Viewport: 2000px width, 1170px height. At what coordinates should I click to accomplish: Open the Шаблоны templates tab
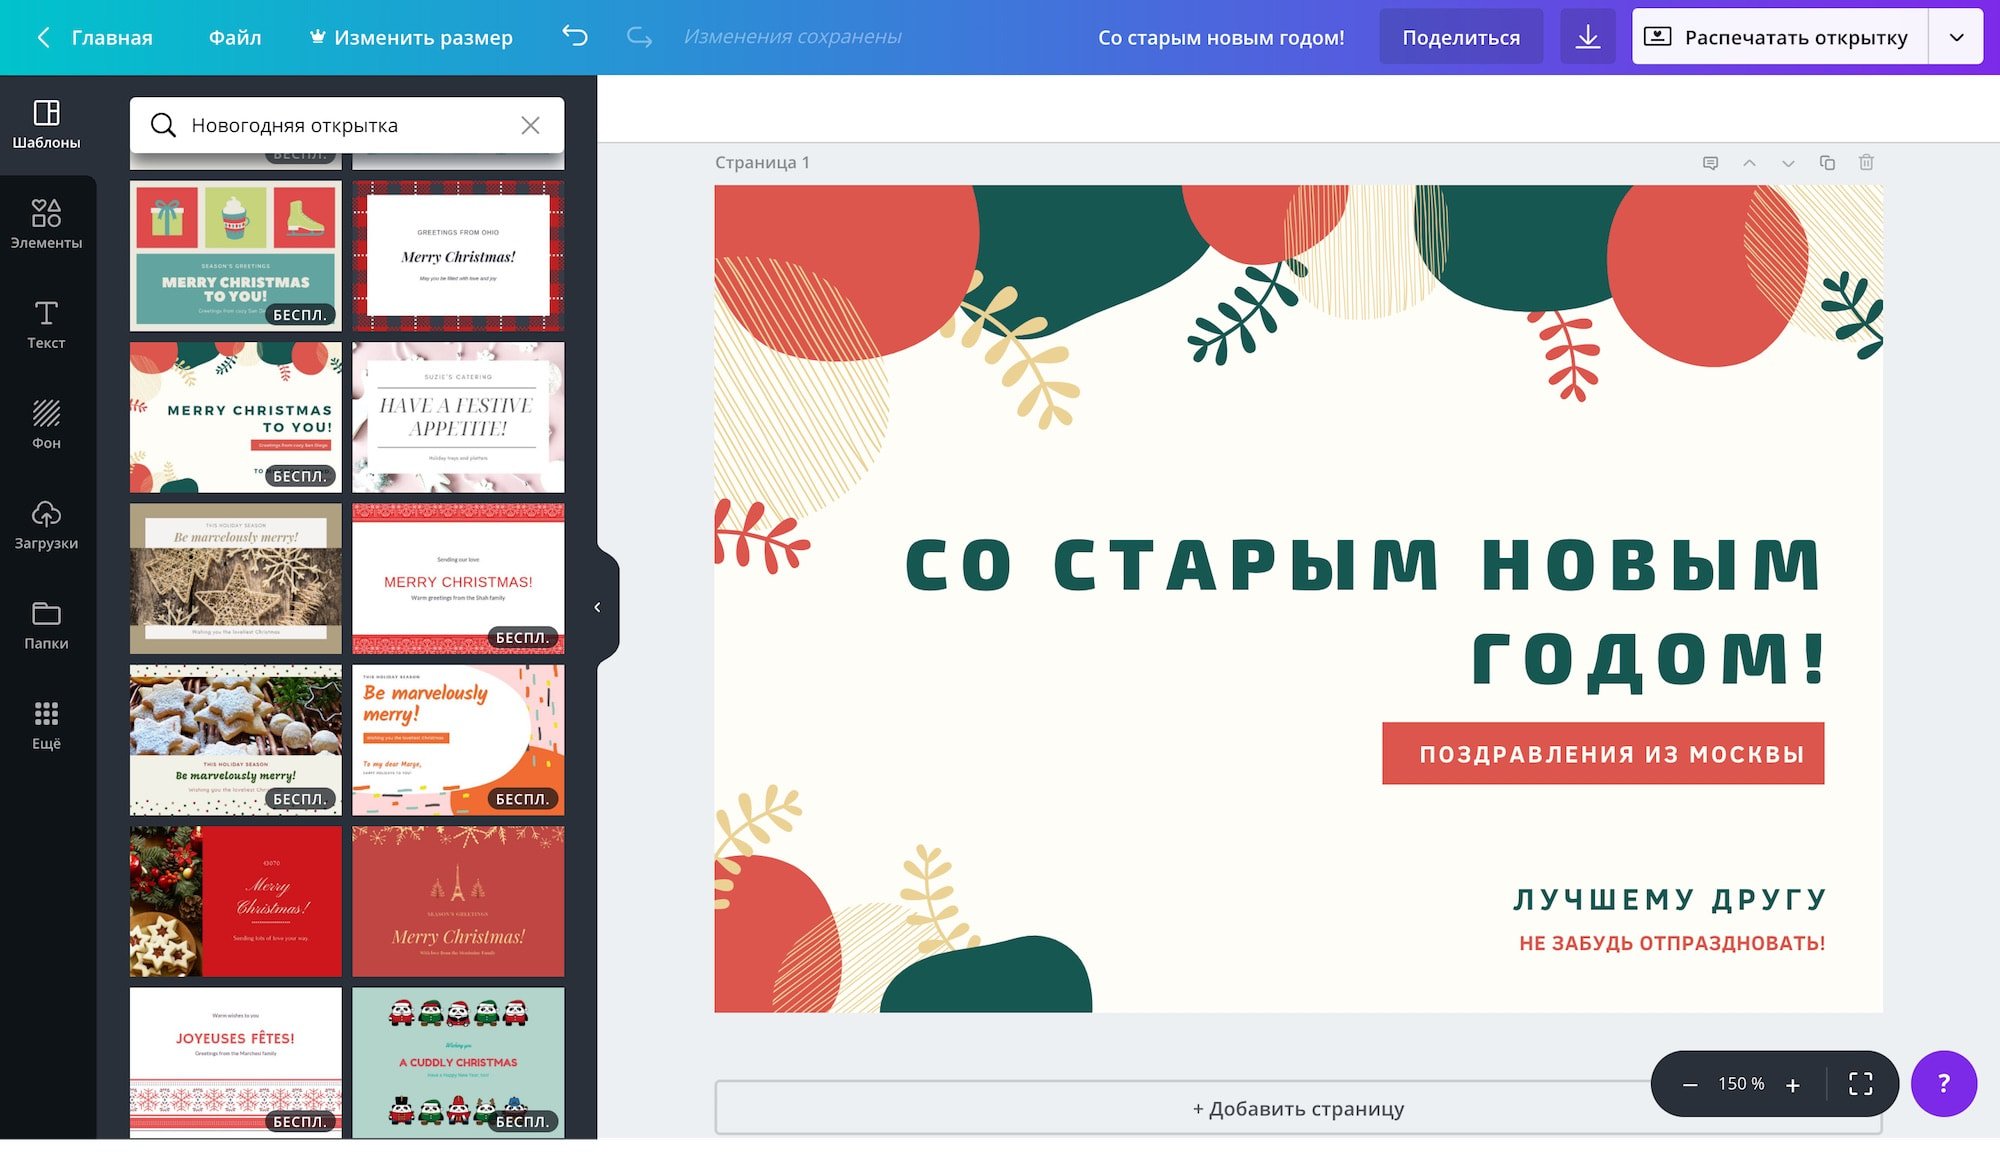46,125
